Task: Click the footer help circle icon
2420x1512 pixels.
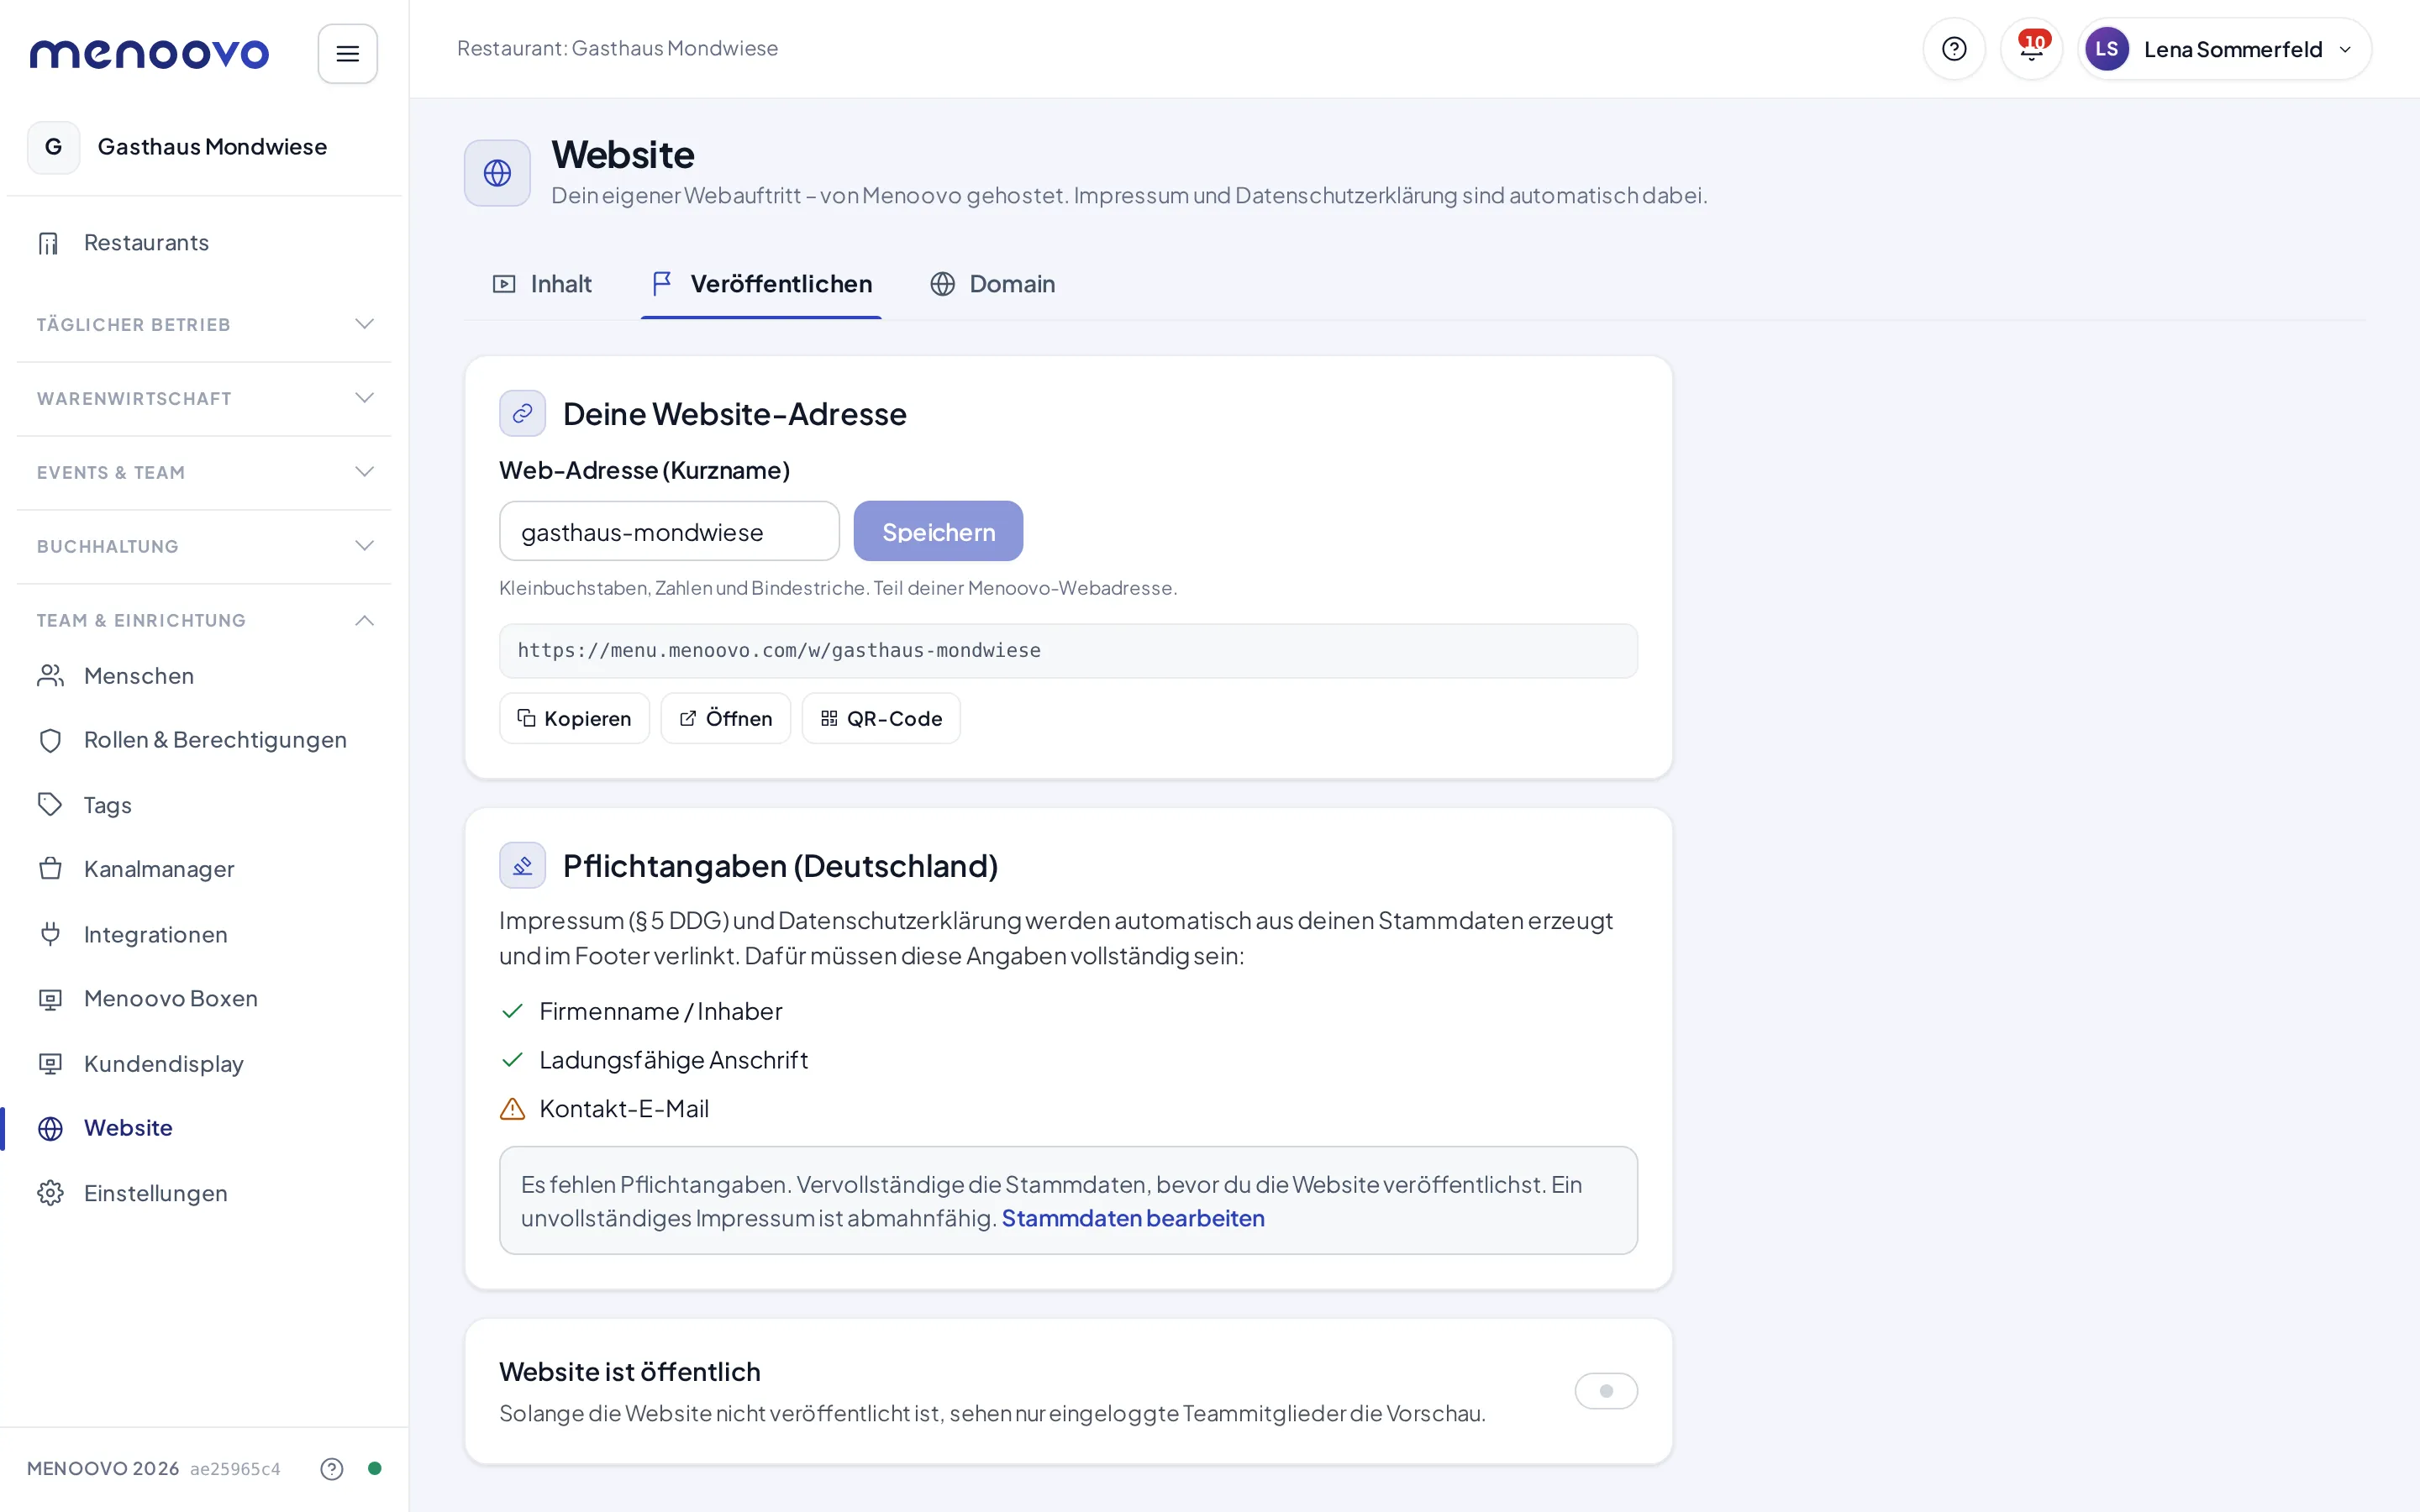Action: coord(332,1468)
